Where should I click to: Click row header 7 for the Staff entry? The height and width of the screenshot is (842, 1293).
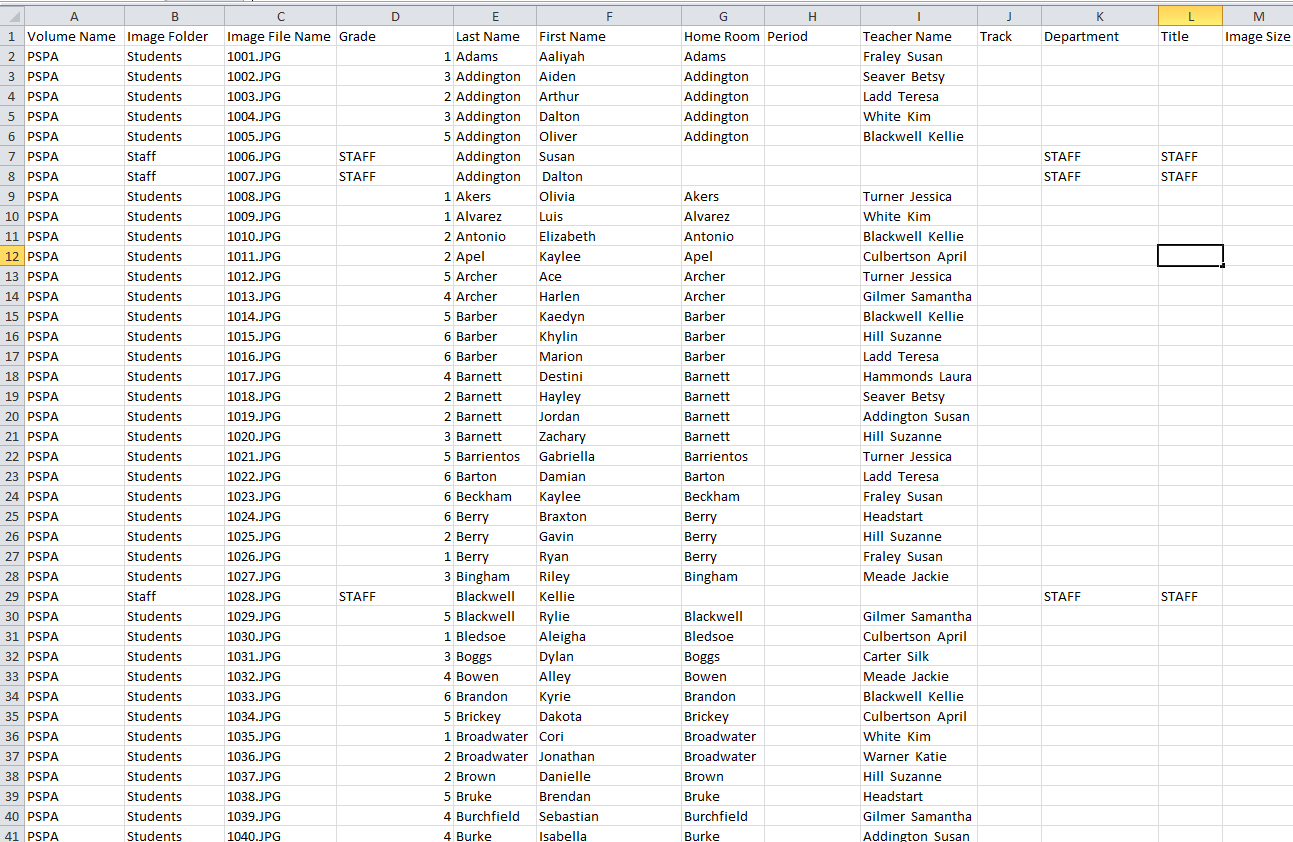[12, 156]
